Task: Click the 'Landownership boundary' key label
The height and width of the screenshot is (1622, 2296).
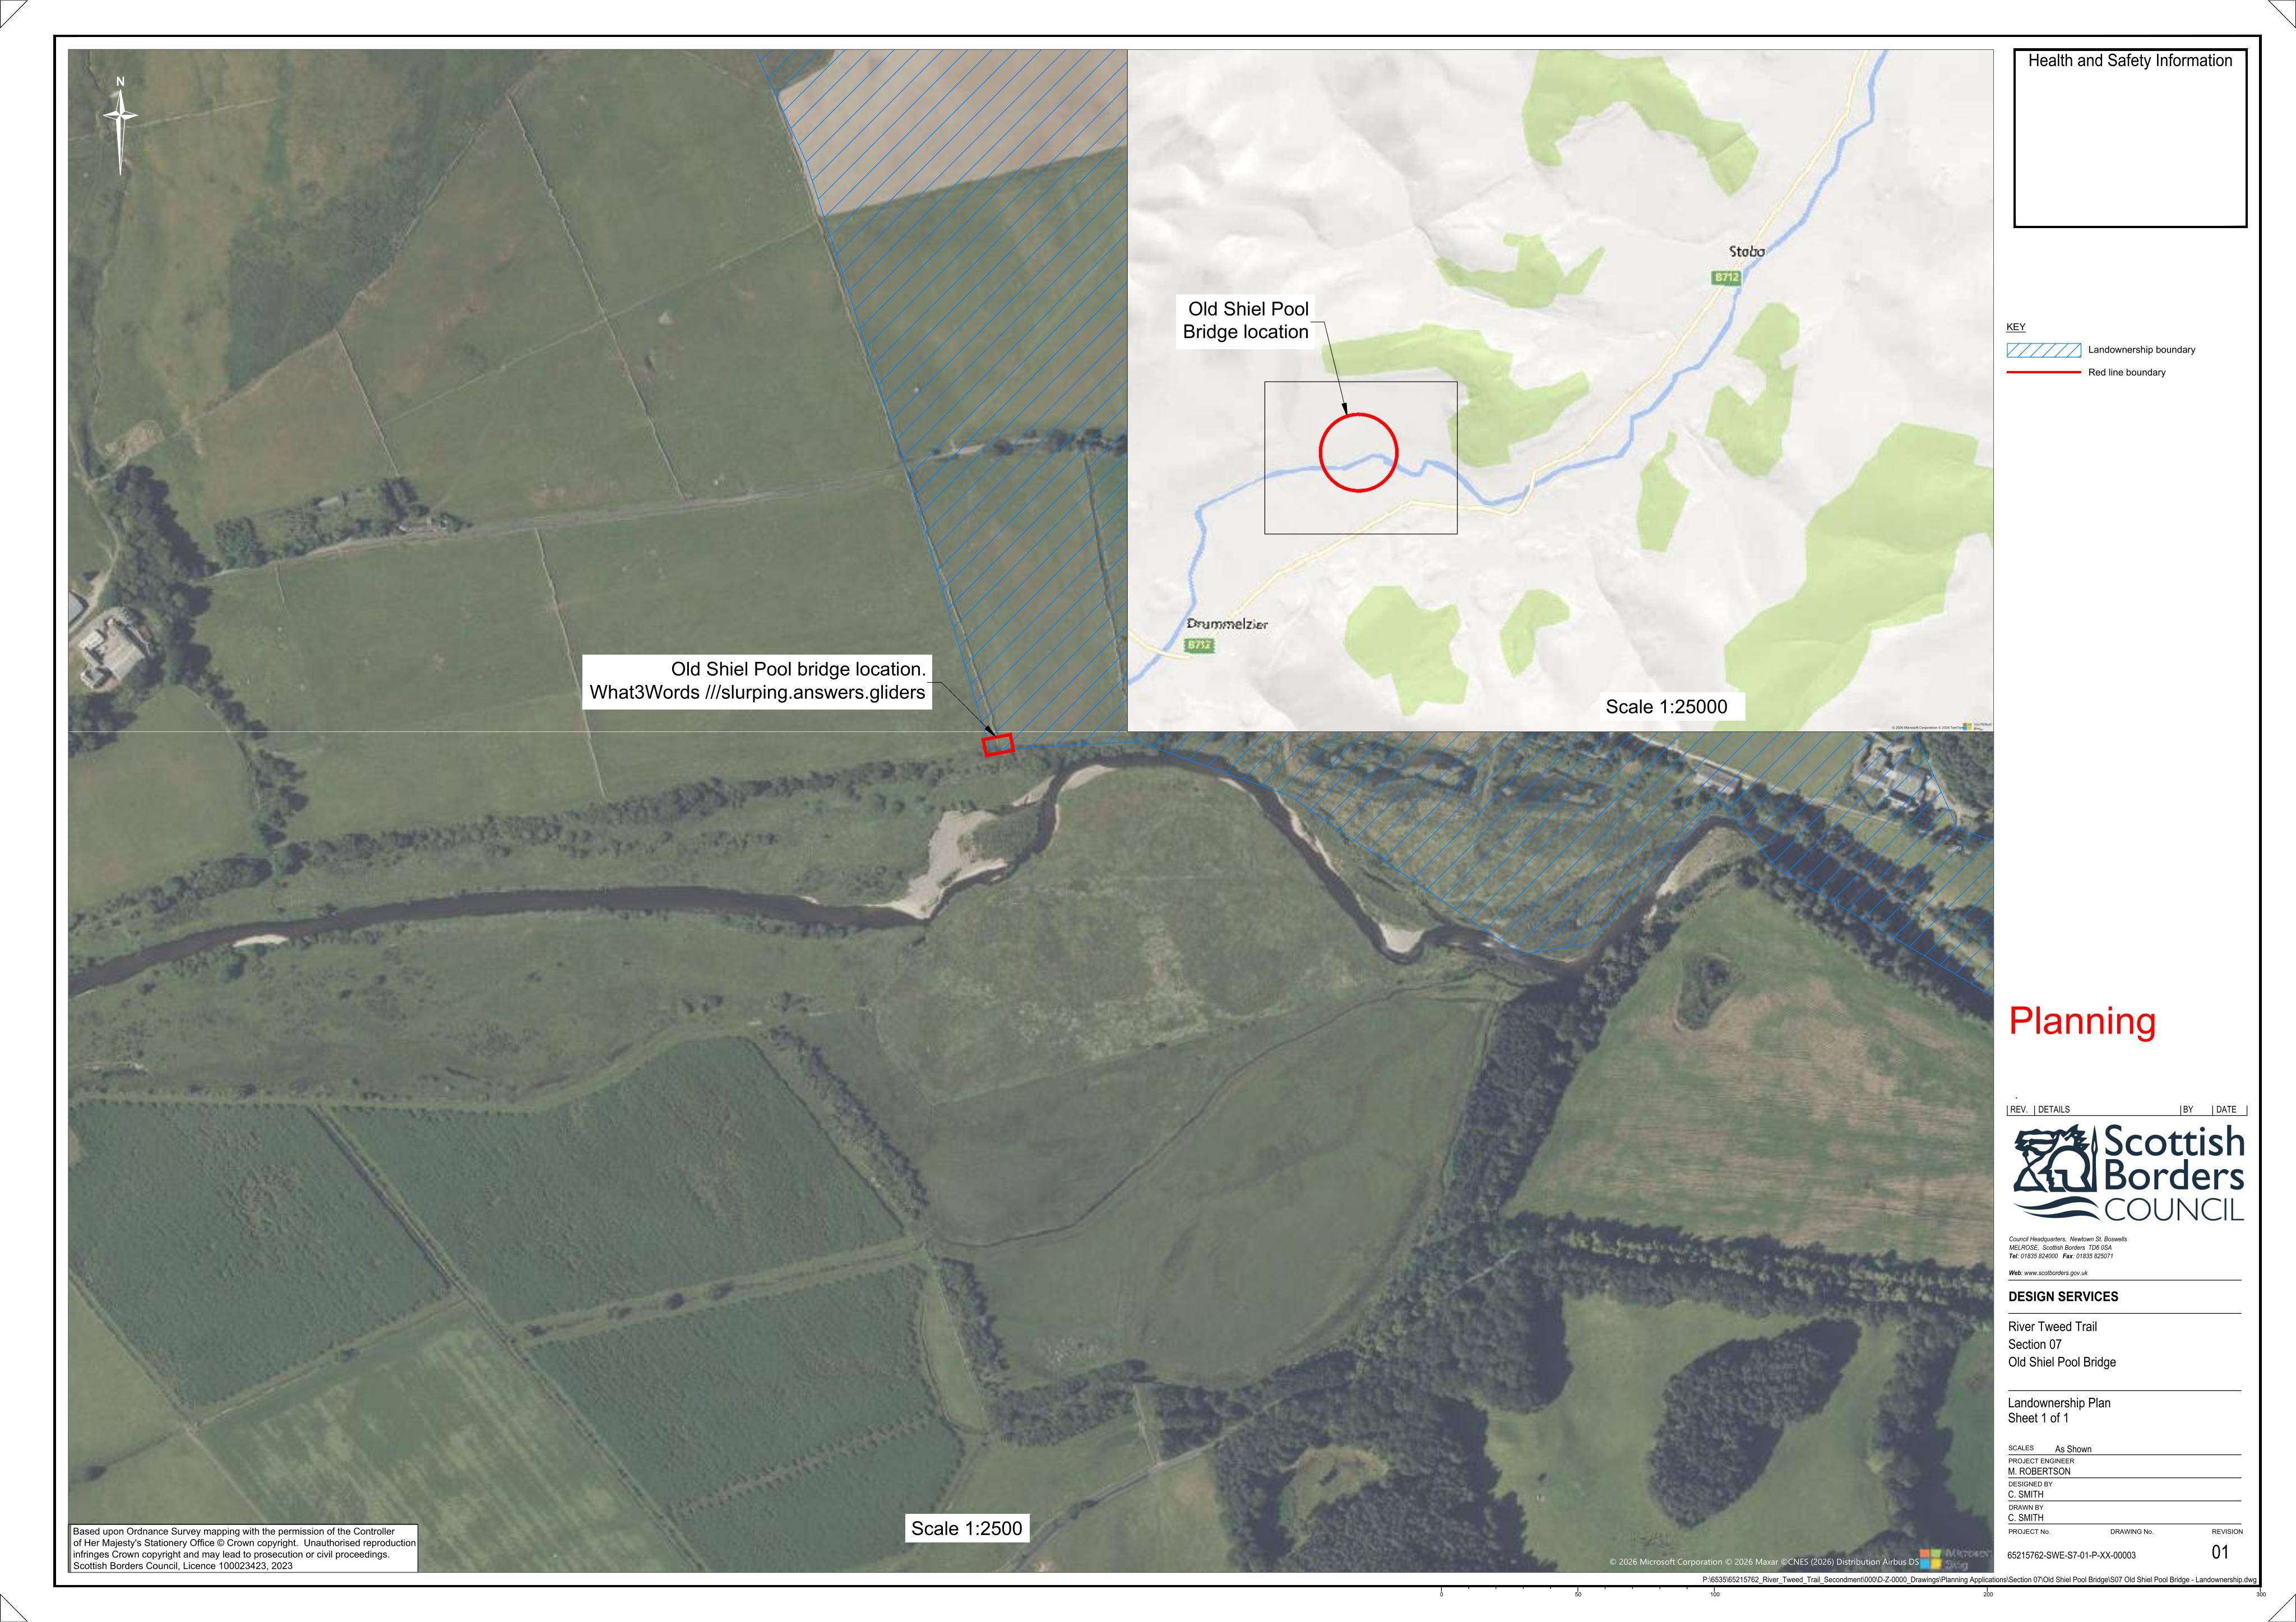Action: point(2141,350)
